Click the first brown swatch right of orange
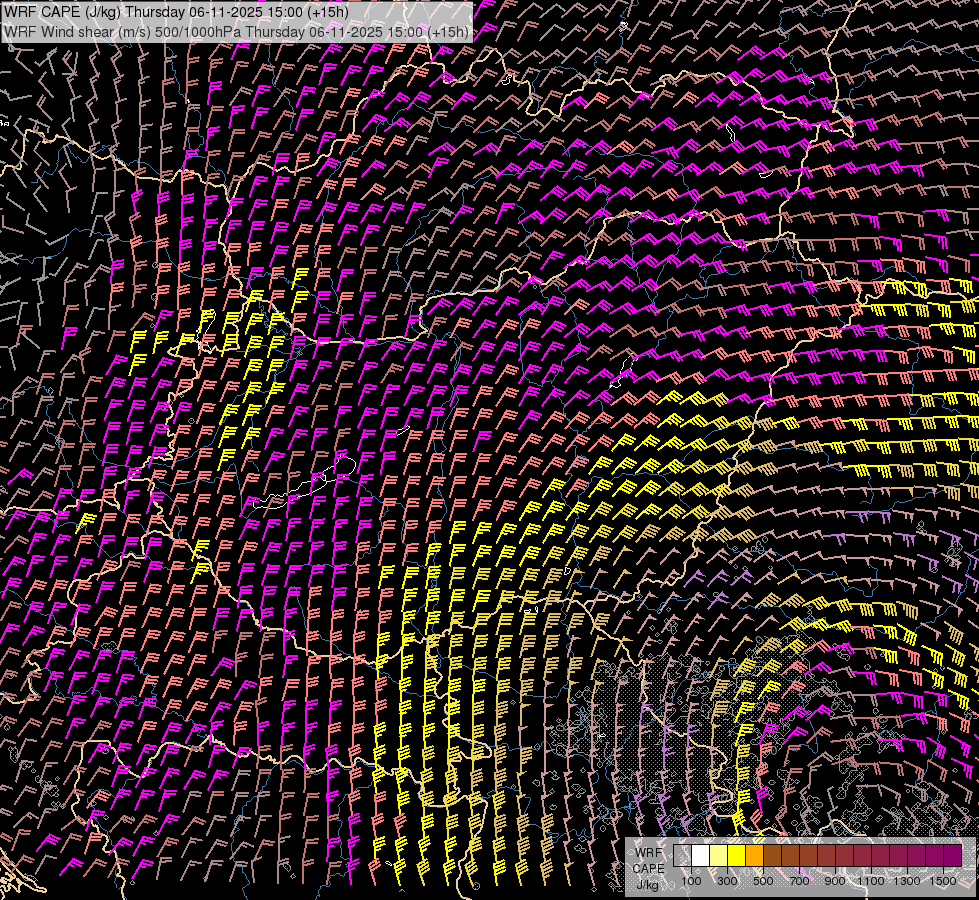The width and height of the screenshot is (979, 900). [773, 855]
